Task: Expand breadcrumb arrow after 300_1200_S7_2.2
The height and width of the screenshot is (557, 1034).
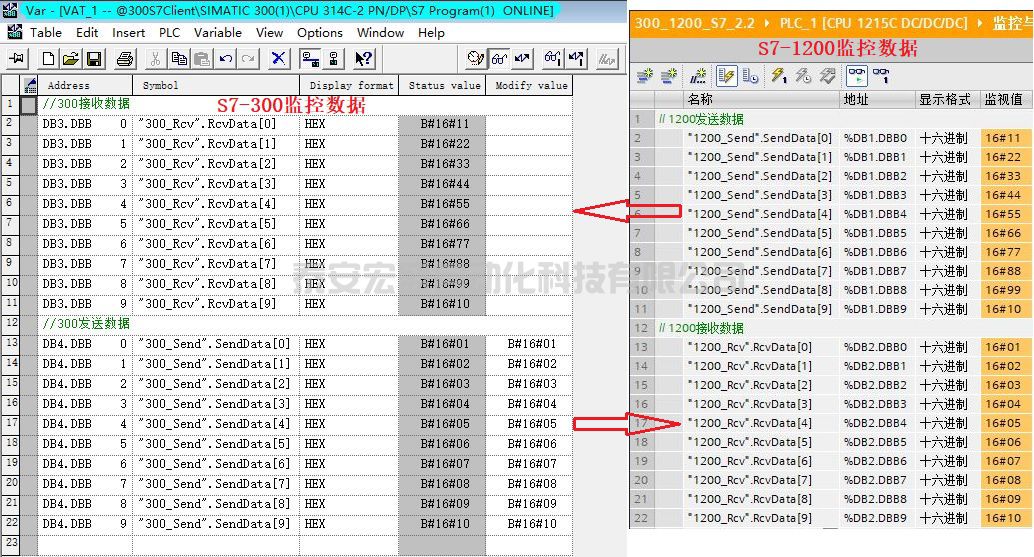Action: tap(765, 22)
